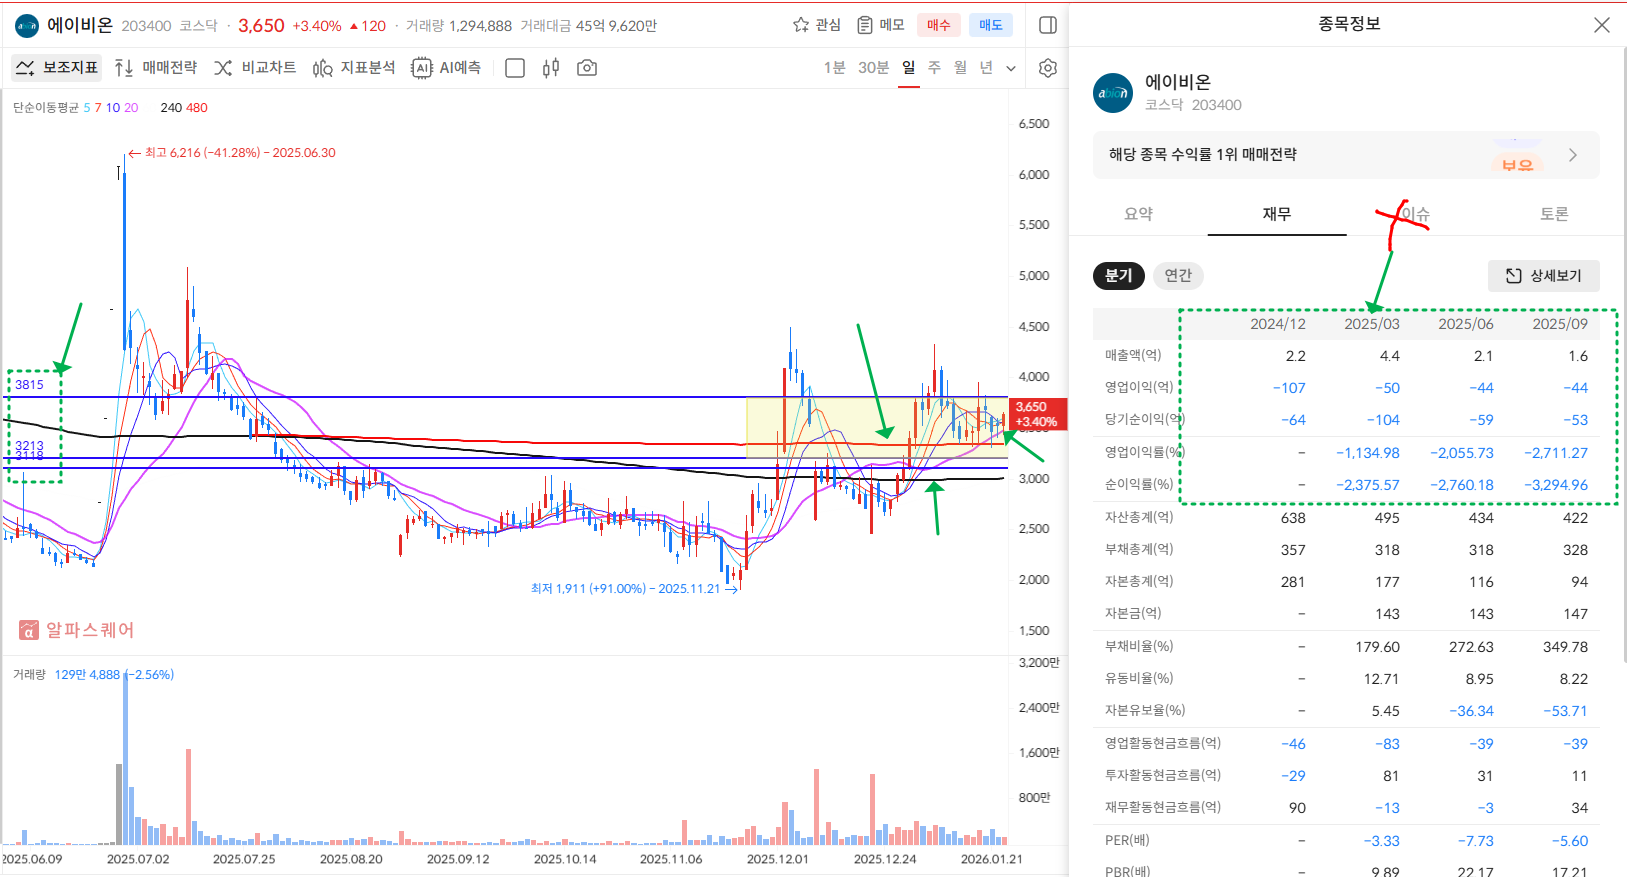Select 일 daily chart interval
The image size is (1627, 877).
pos(908,68)
